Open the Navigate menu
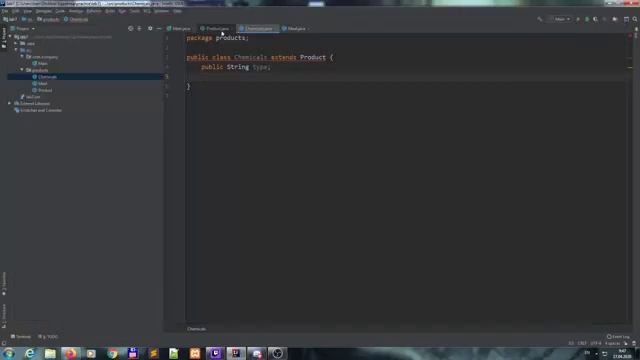 tap(44, 11)
